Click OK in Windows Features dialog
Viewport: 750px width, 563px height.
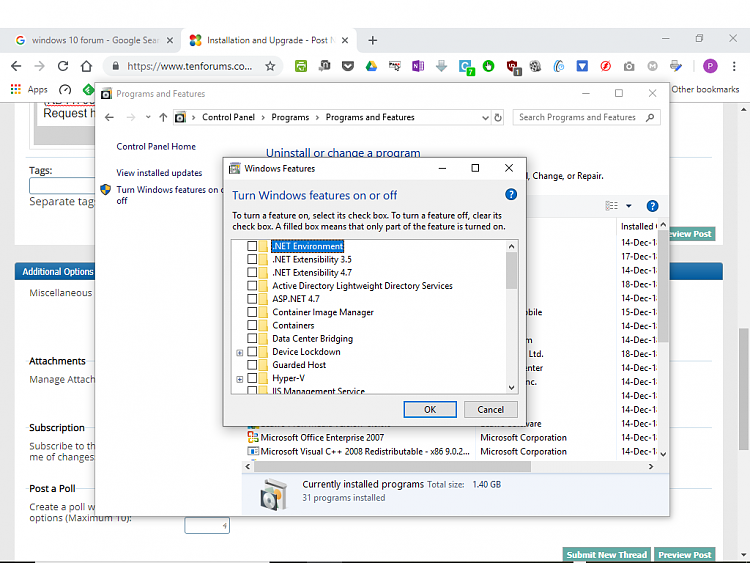430,409
